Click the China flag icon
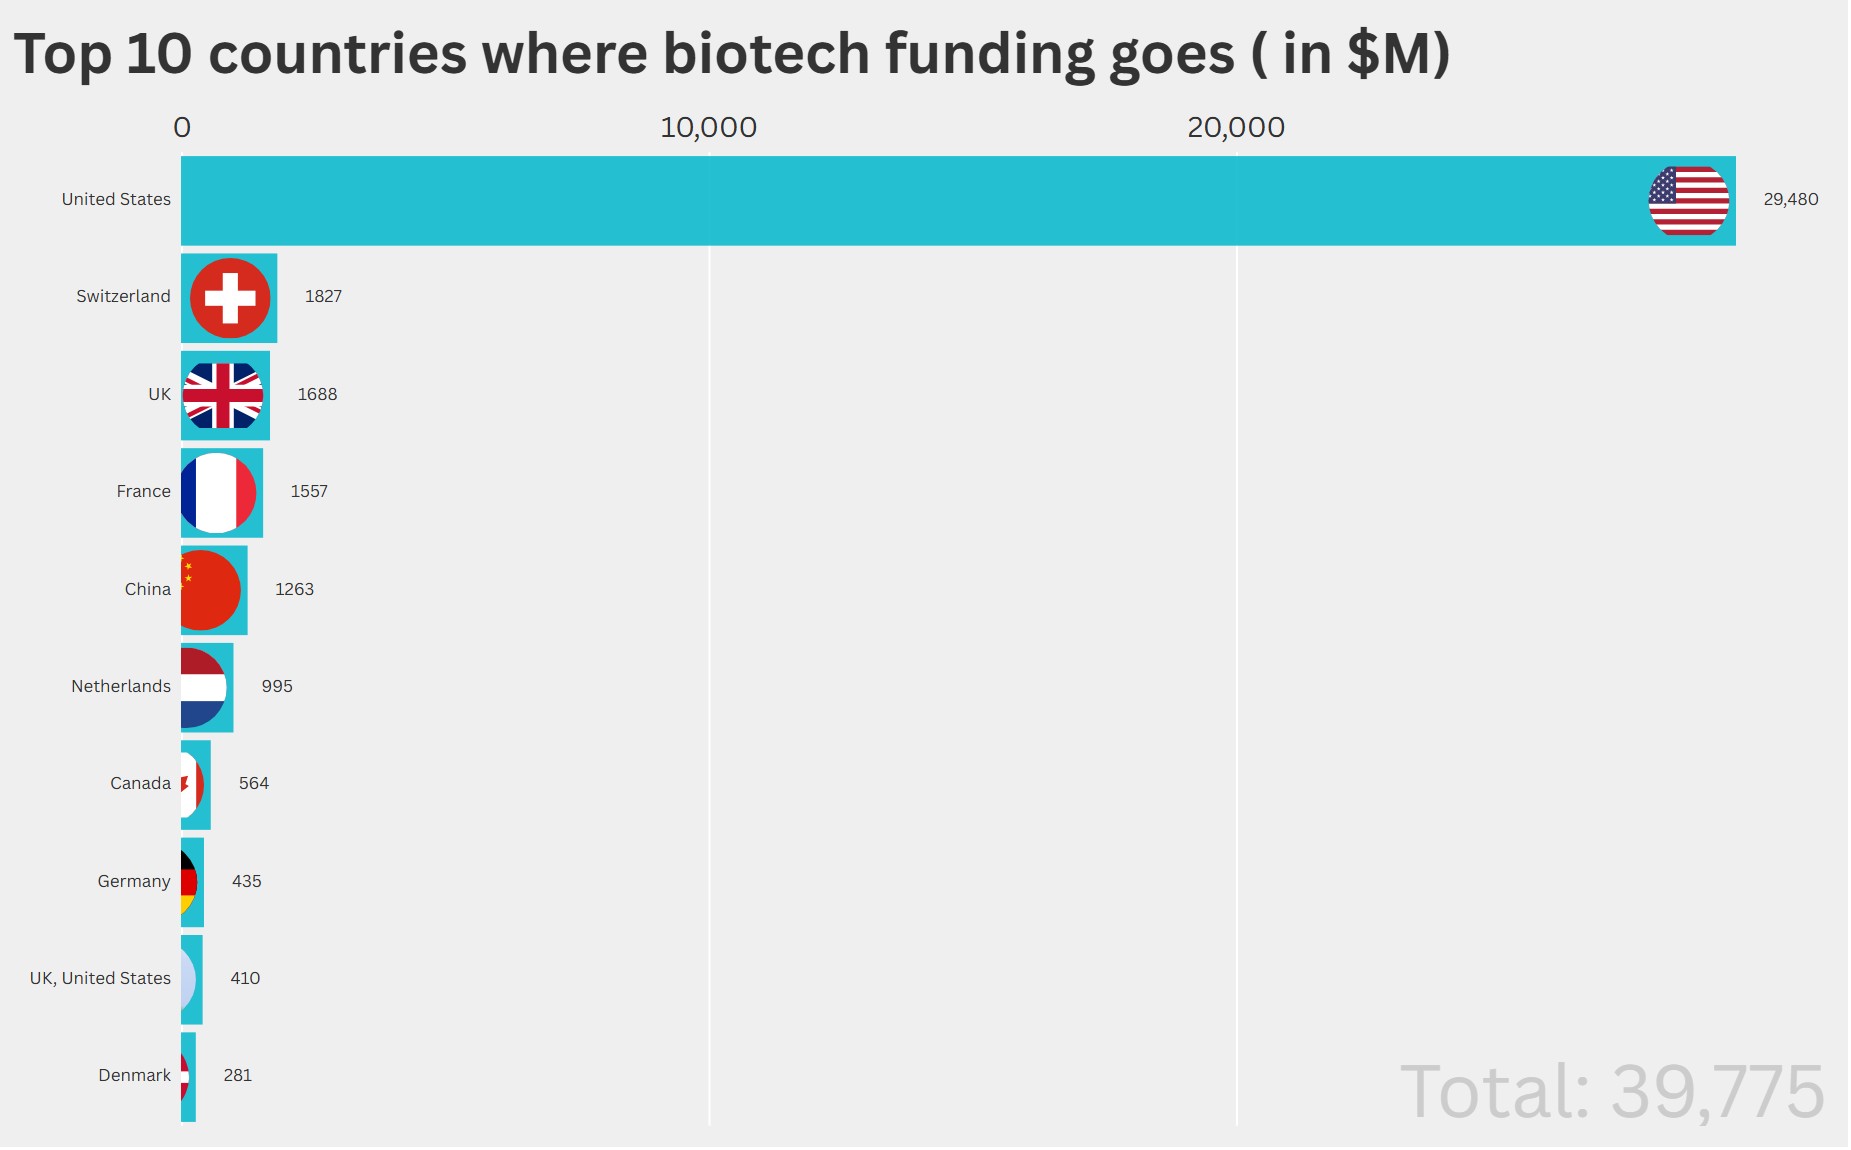Viewport: 1851px width, 1150px height. [210, 590]
